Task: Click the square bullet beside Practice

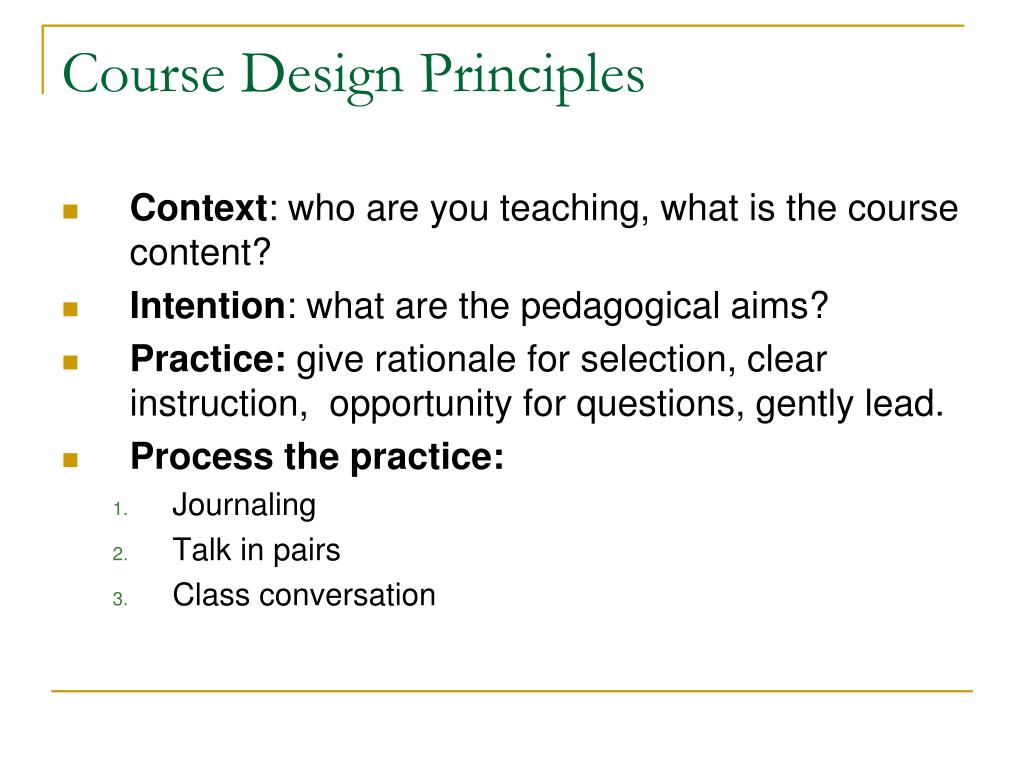Action: (71, 362)
